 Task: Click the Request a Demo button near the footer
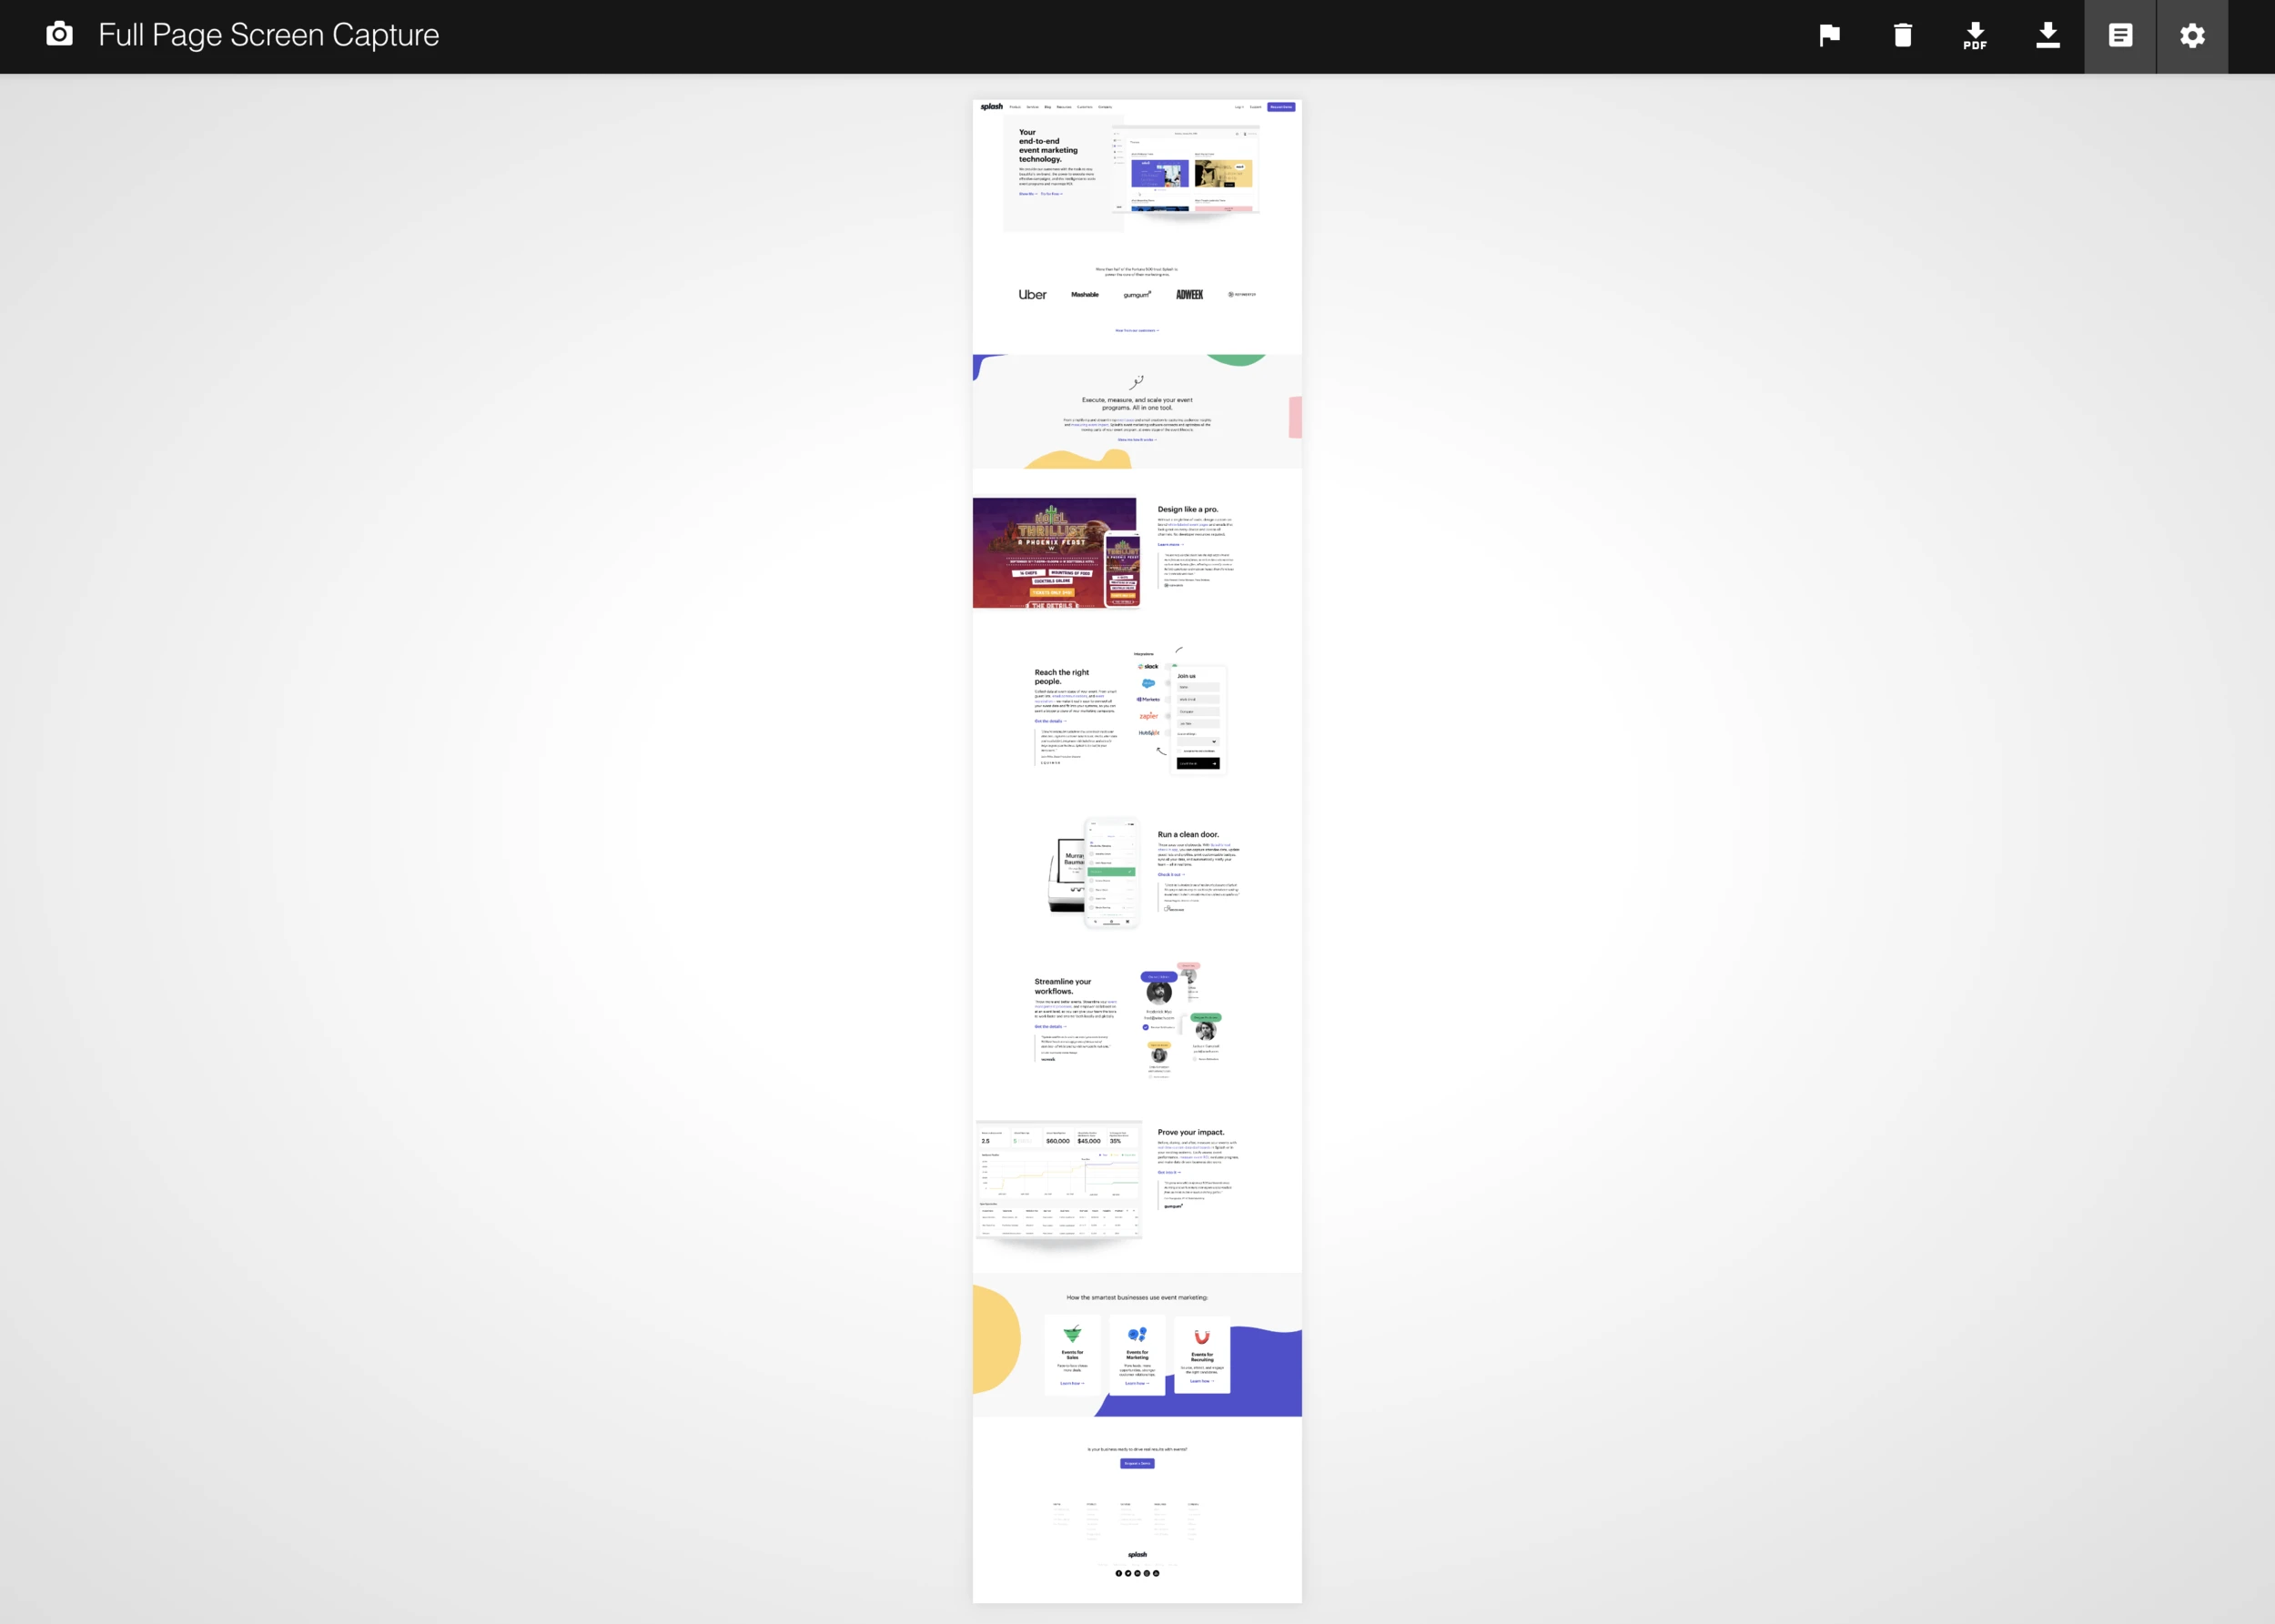pos(1137,1463)
